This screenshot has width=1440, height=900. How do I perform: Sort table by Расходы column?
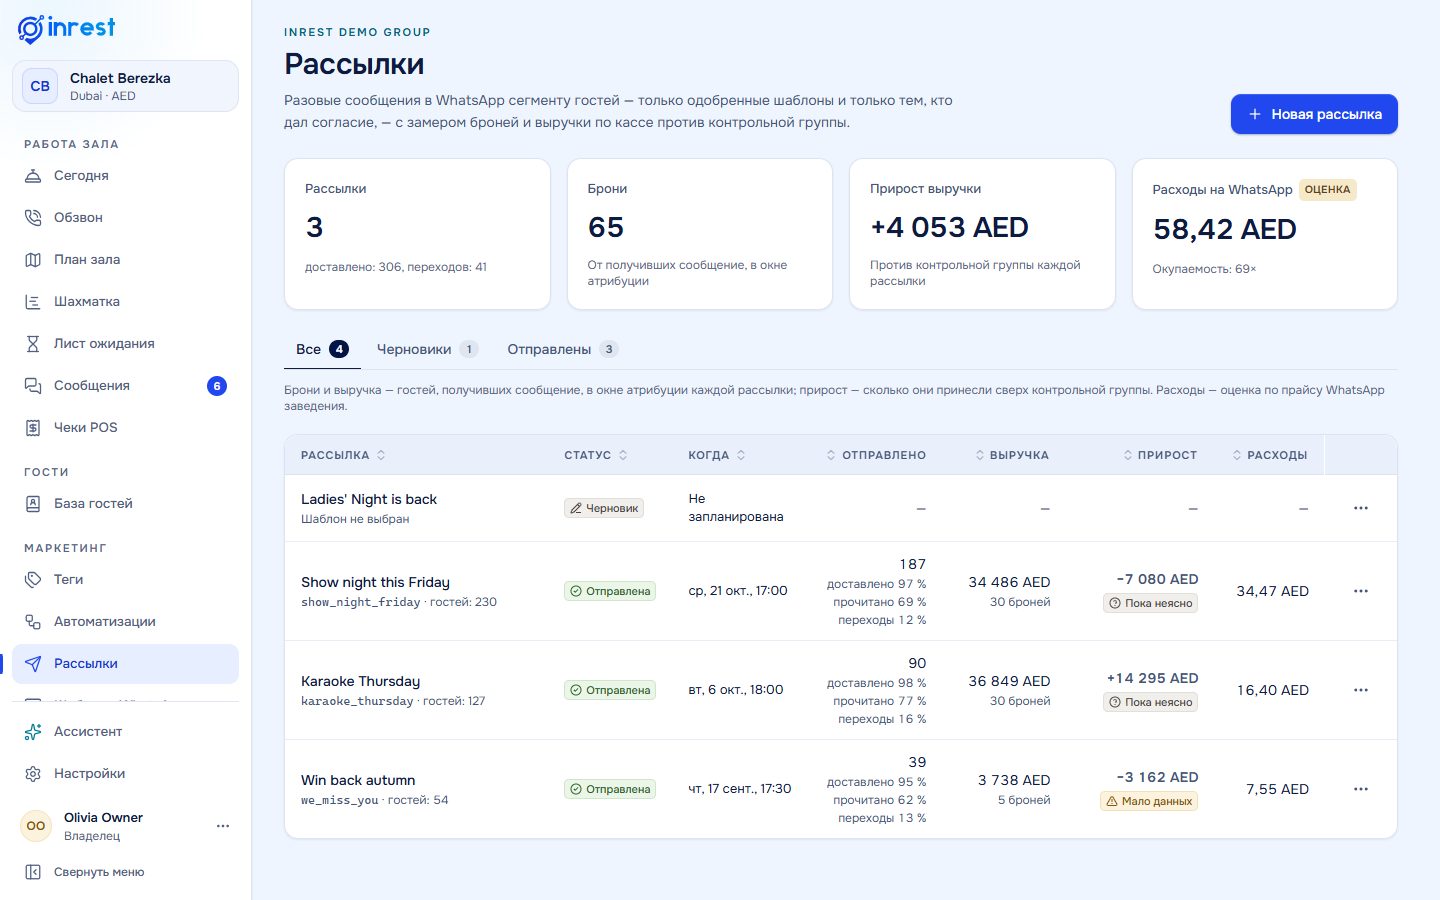[1270, 455]
